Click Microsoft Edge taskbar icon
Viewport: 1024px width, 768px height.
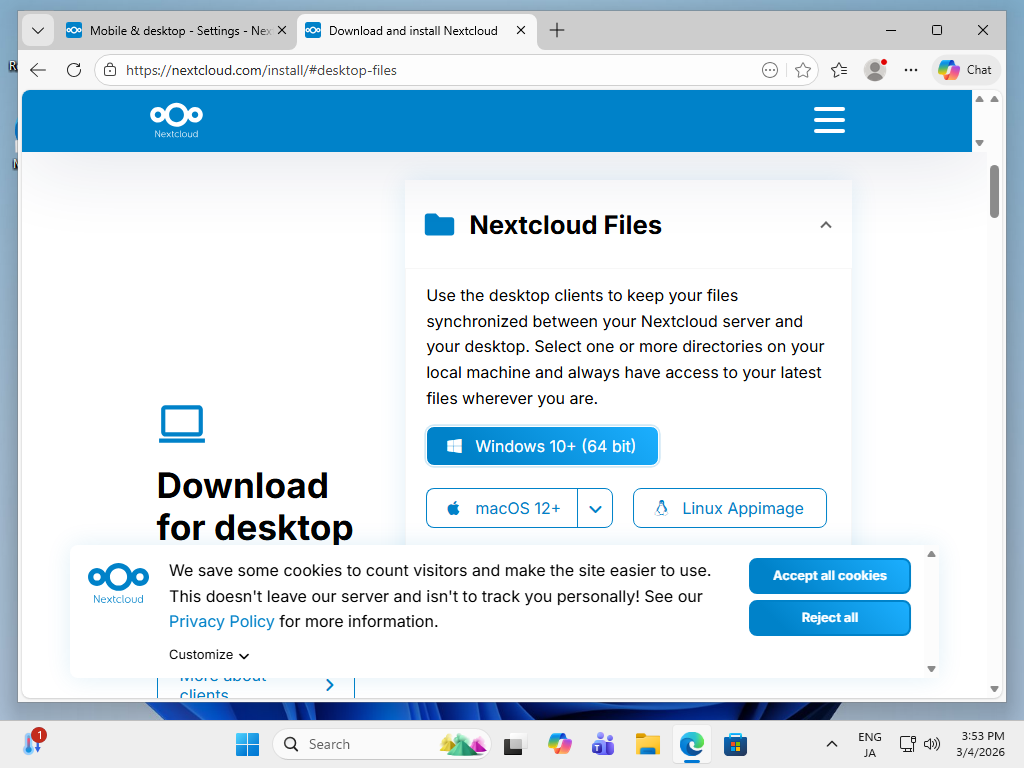691,744
